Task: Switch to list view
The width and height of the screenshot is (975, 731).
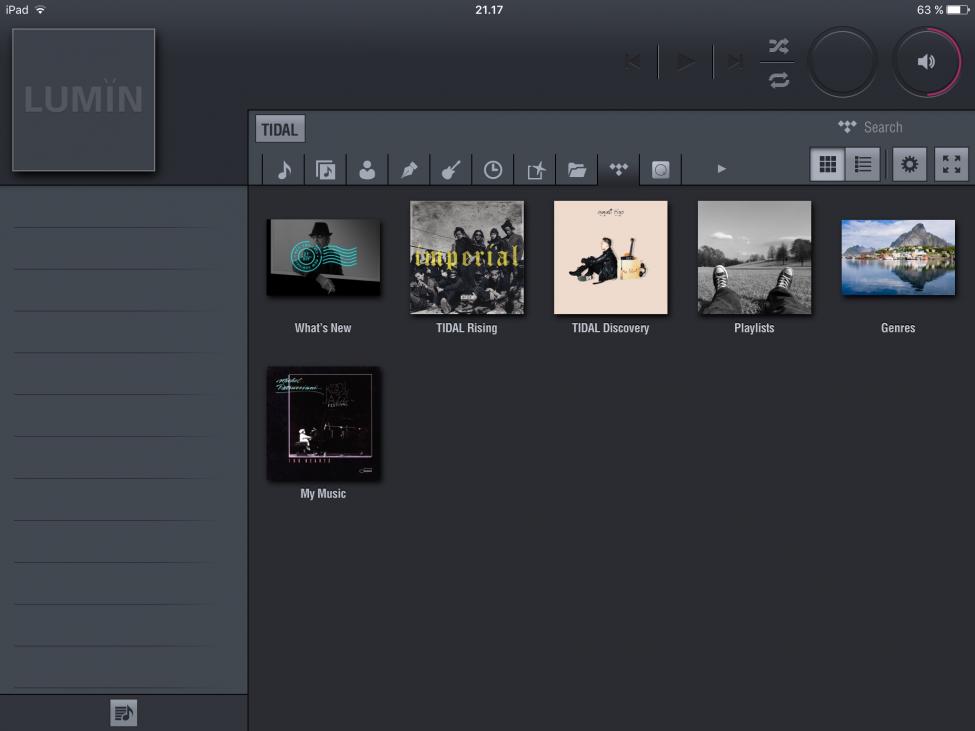Action: coord(863,164)
